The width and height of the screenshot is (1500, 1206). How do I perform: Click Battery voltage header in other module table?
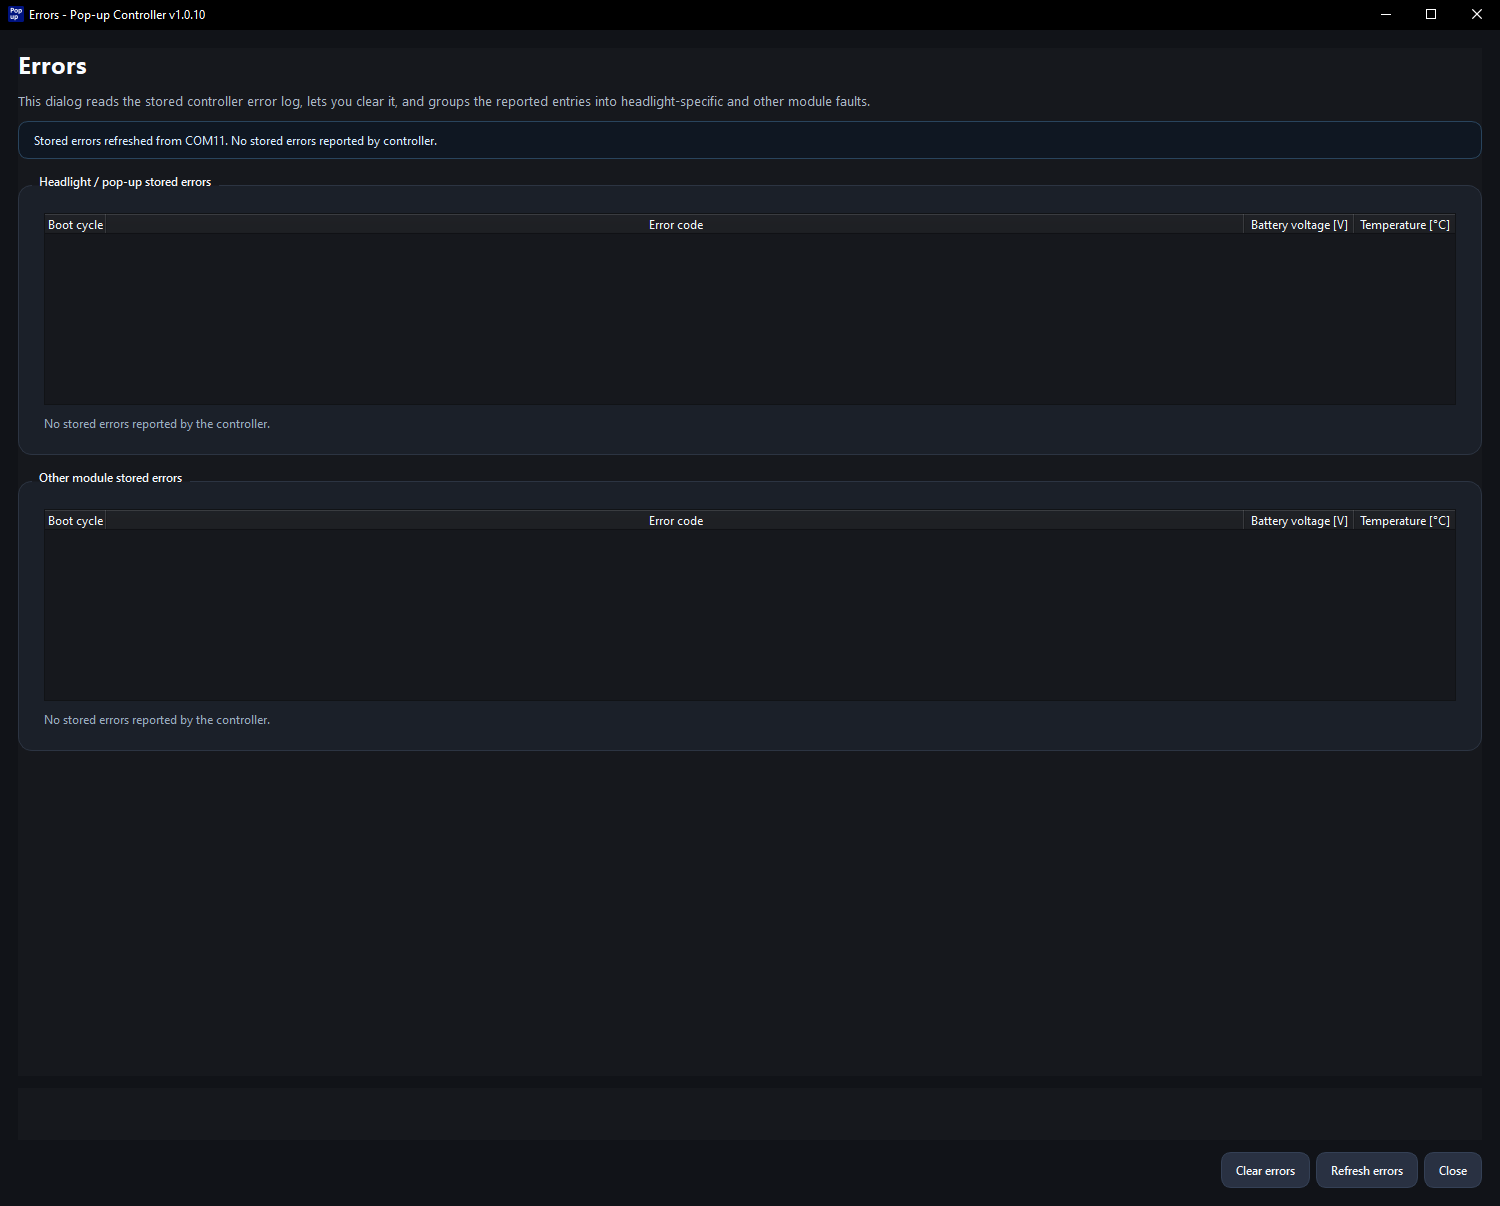(1298, 520)
